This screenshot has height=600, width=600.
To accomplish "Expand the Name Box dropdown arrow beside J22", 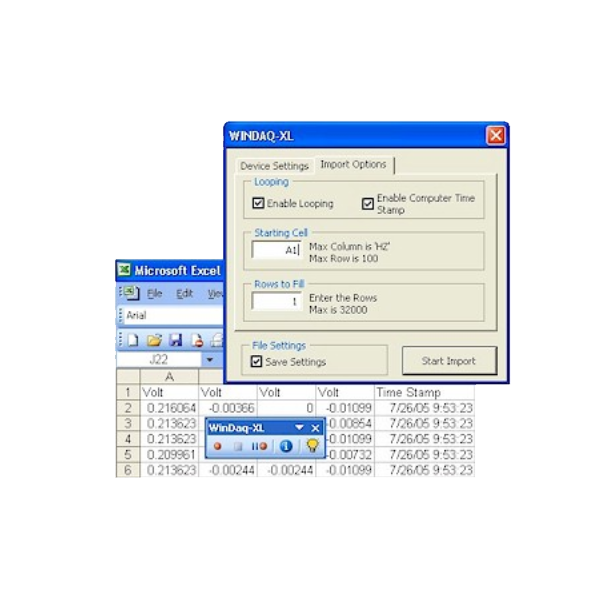I will [210, 359].
